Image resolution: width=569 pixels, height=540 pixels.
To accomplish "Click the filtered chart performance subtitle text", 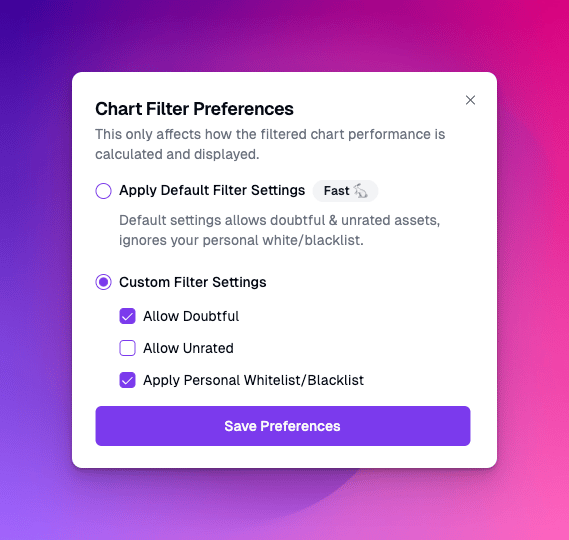I will [270, 144].
